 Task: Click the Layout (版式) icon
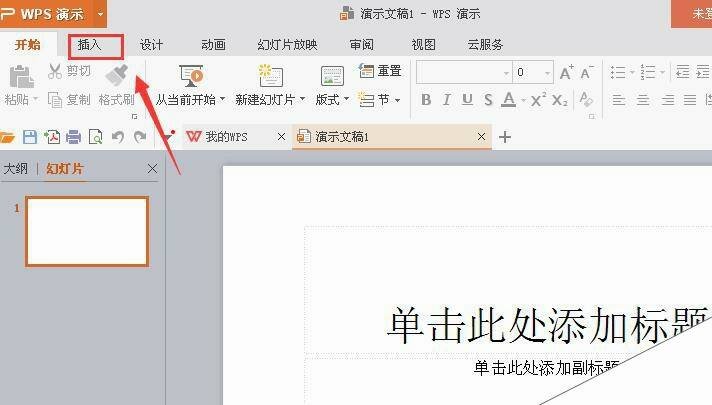[x=332, y=76]
